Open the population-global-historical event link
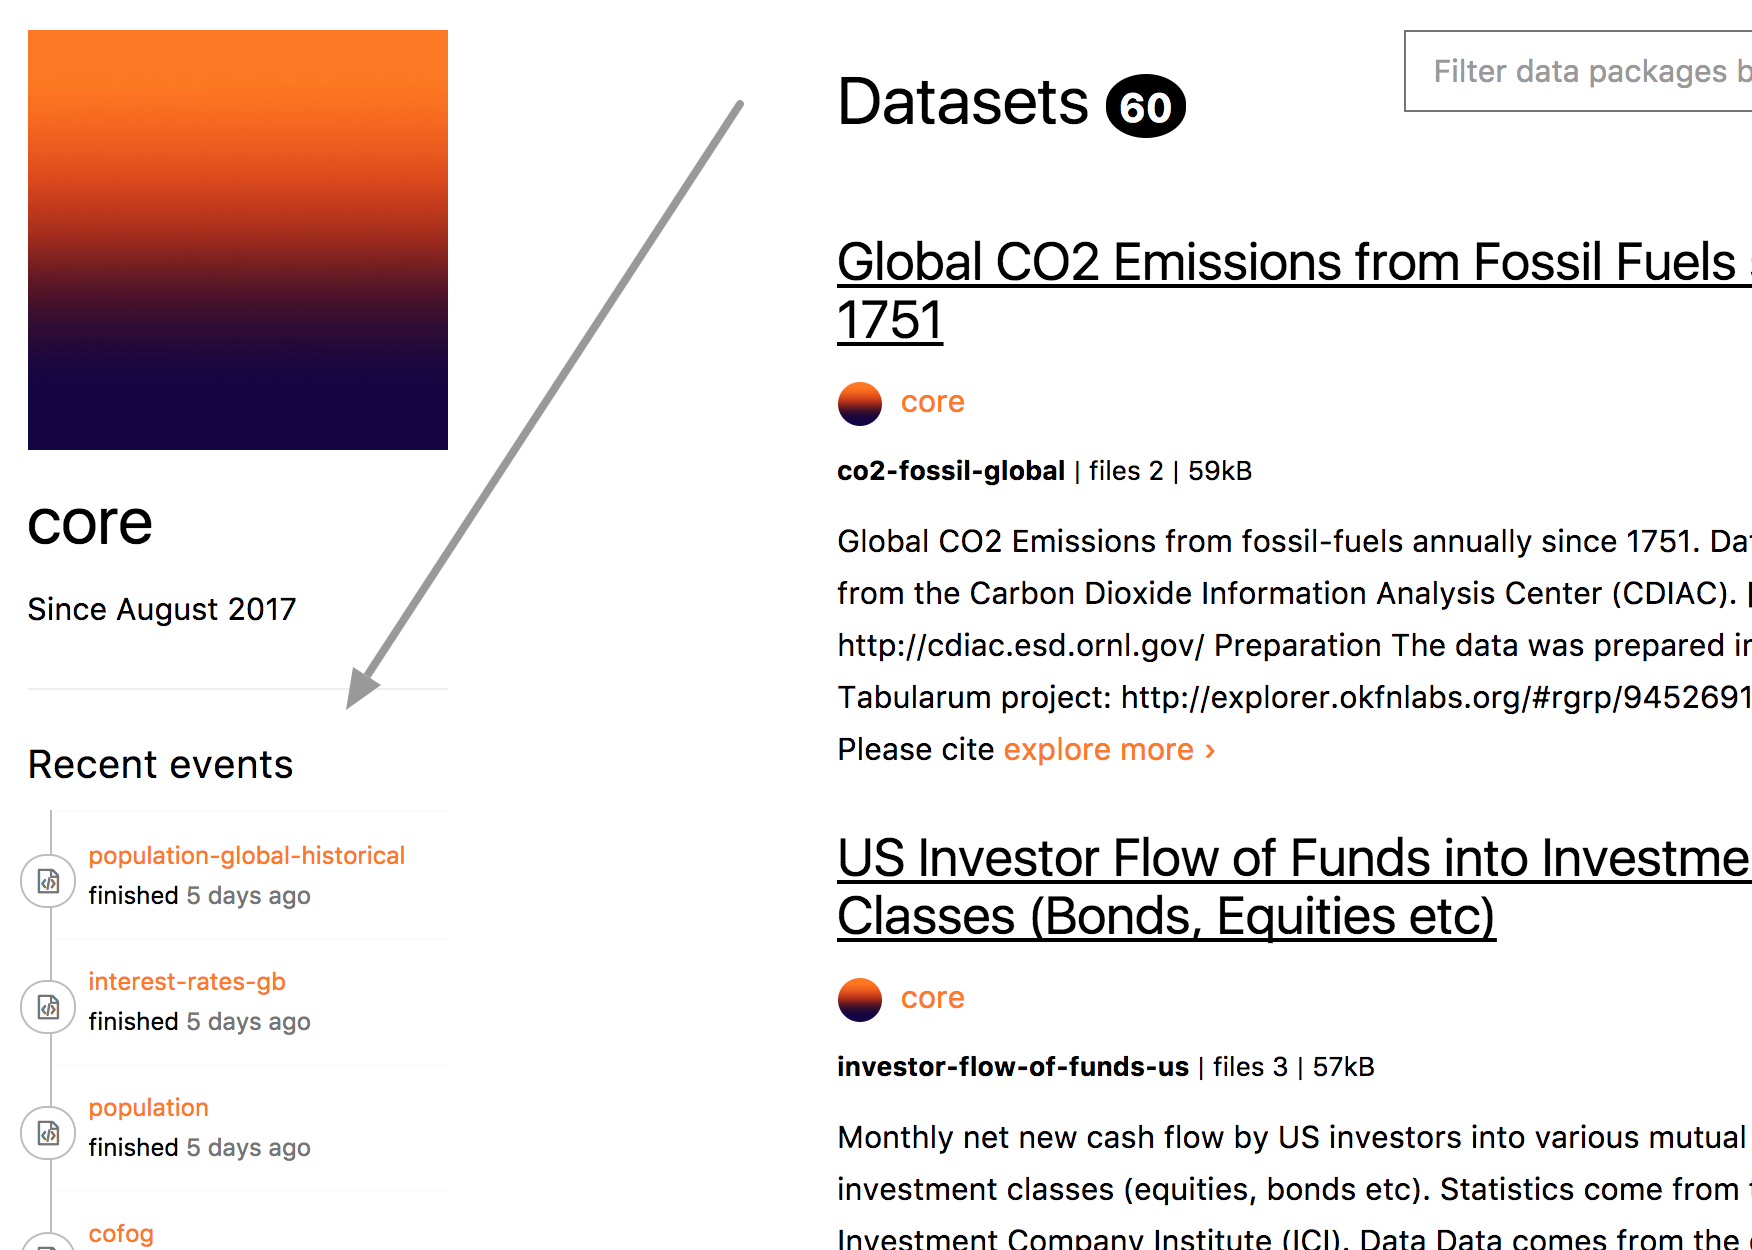Image resolution: width=1752 pixels, height=1250 pixels. pos(247,856)
